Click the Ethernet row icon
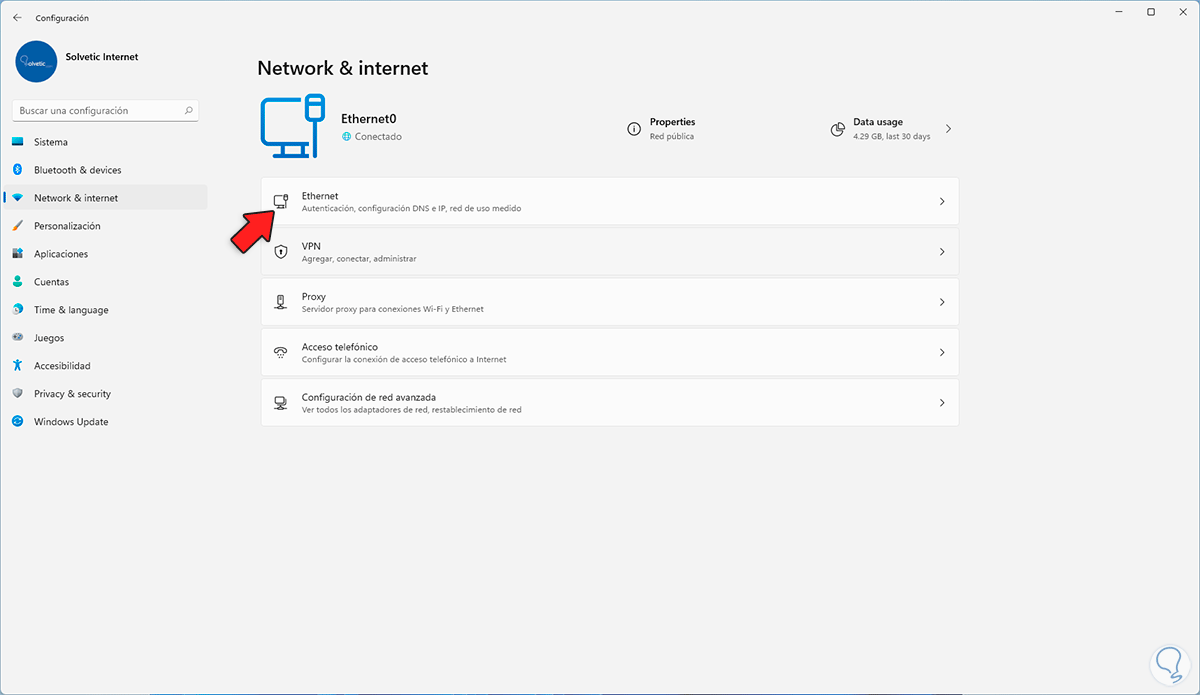 coord(281,202)
